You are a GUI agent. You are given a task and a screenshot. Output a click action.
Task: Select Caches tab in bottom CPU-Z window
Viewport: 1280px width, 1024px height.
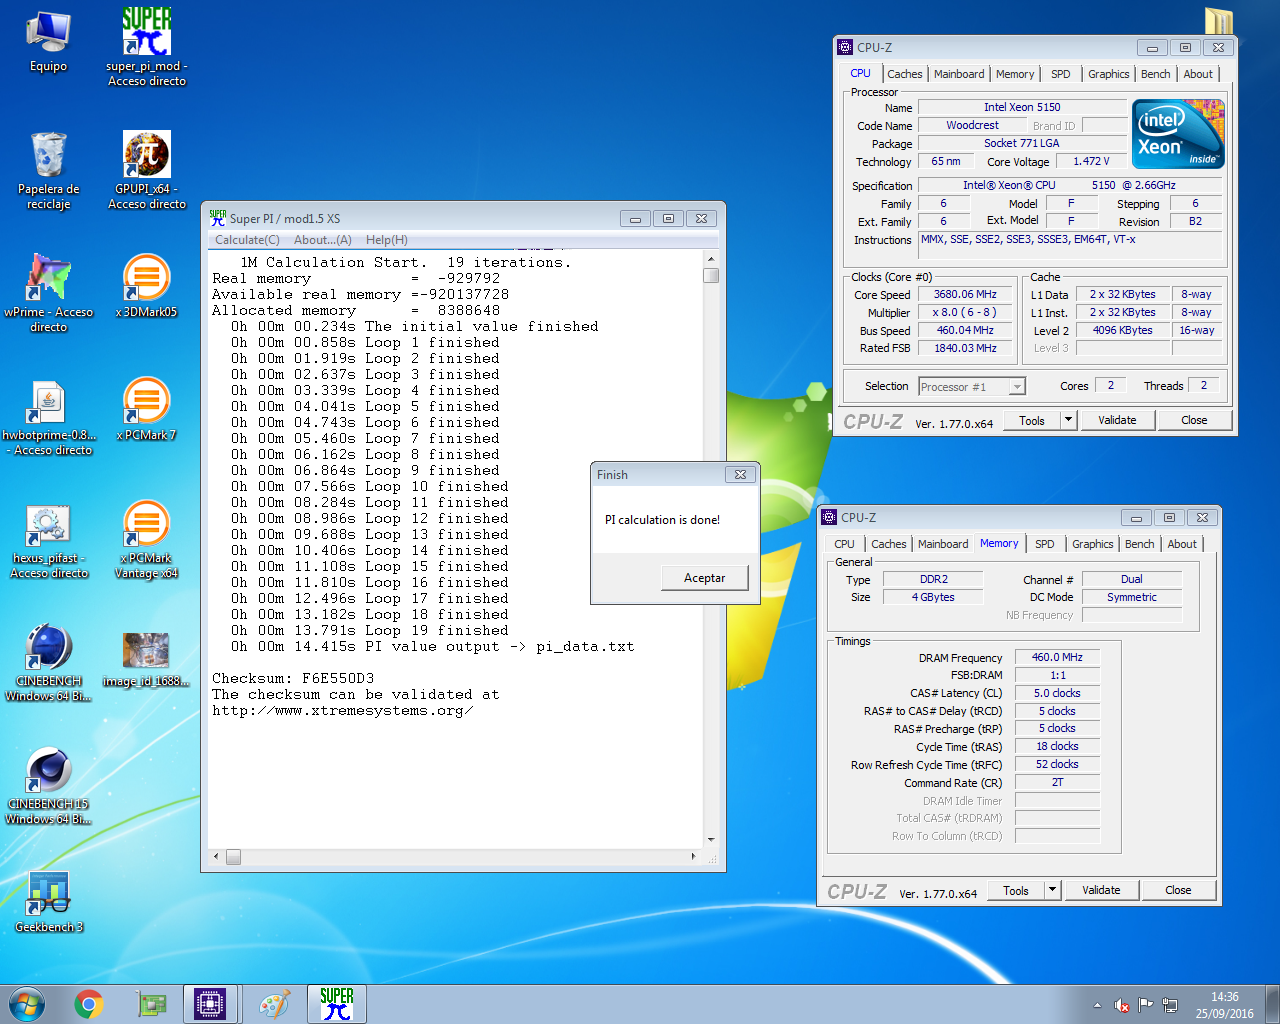889,544
